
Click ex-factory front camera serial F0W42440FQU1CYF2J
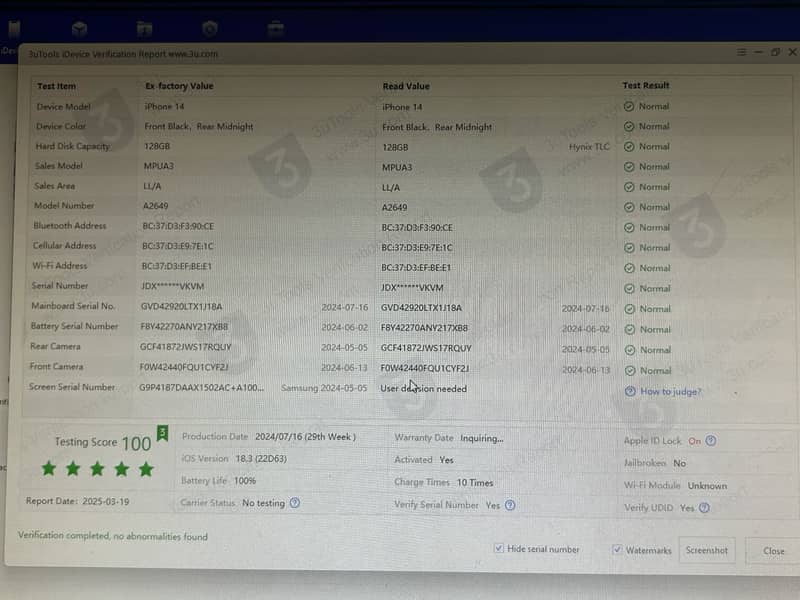point(184,367)
